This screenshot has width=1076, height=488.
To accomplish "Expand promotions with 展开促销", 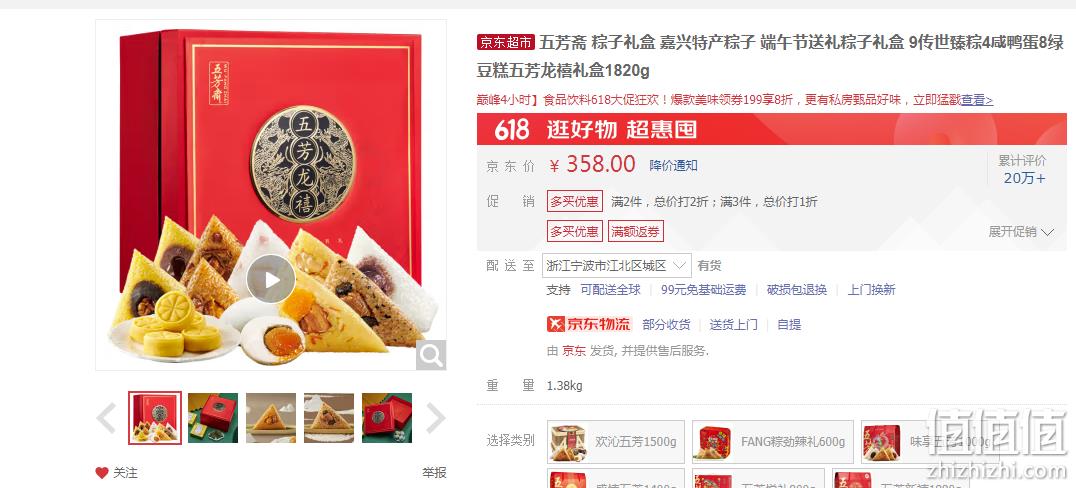I will 1020,232.
